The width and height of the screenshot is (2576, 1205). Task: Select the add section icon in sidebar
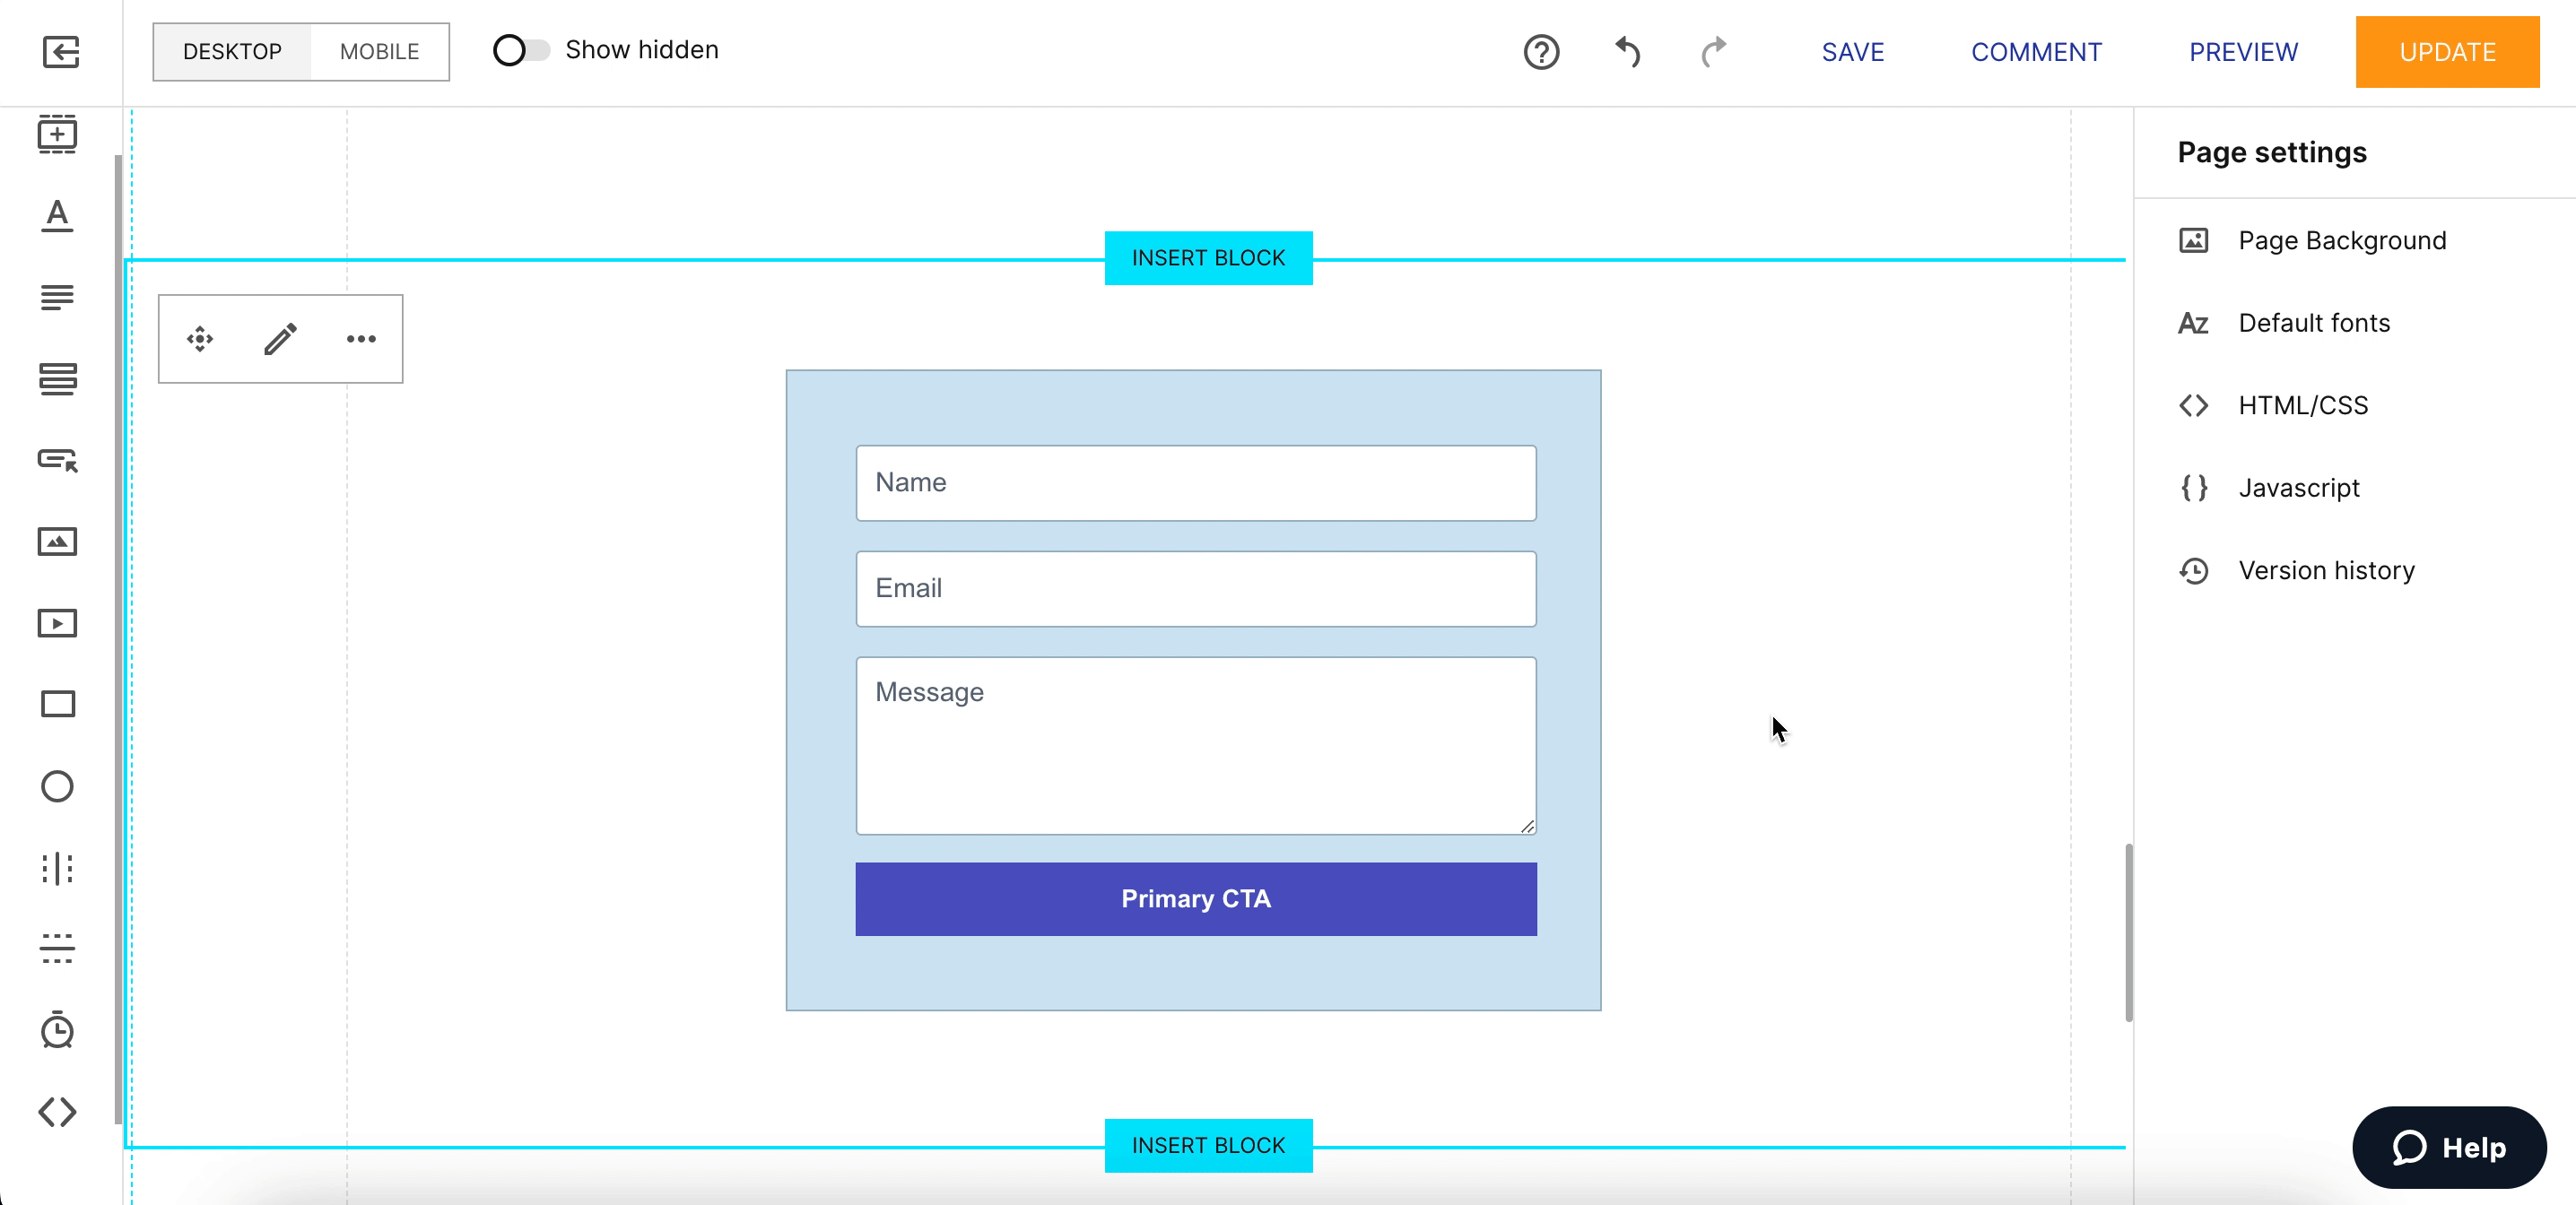[57, 134]
